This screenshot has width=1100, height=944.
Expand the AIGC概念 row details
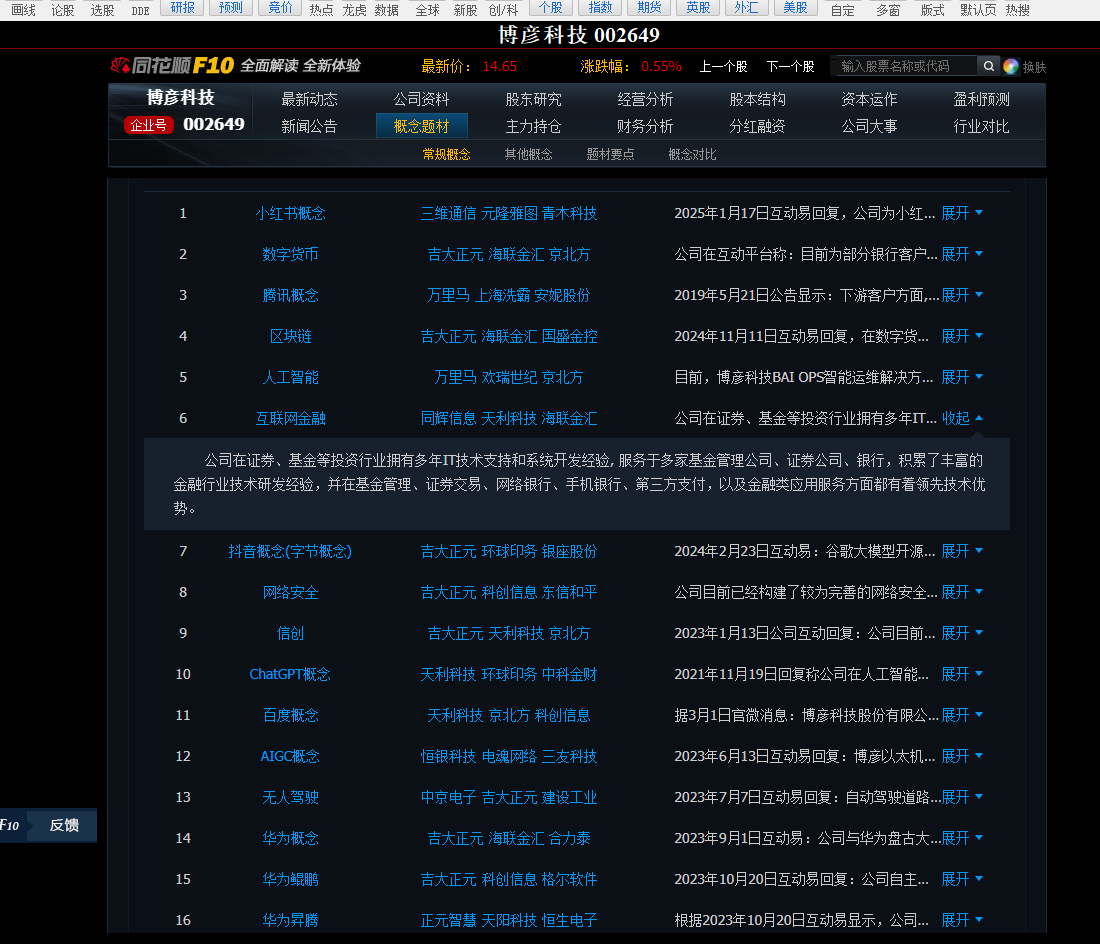pos(962,756)
